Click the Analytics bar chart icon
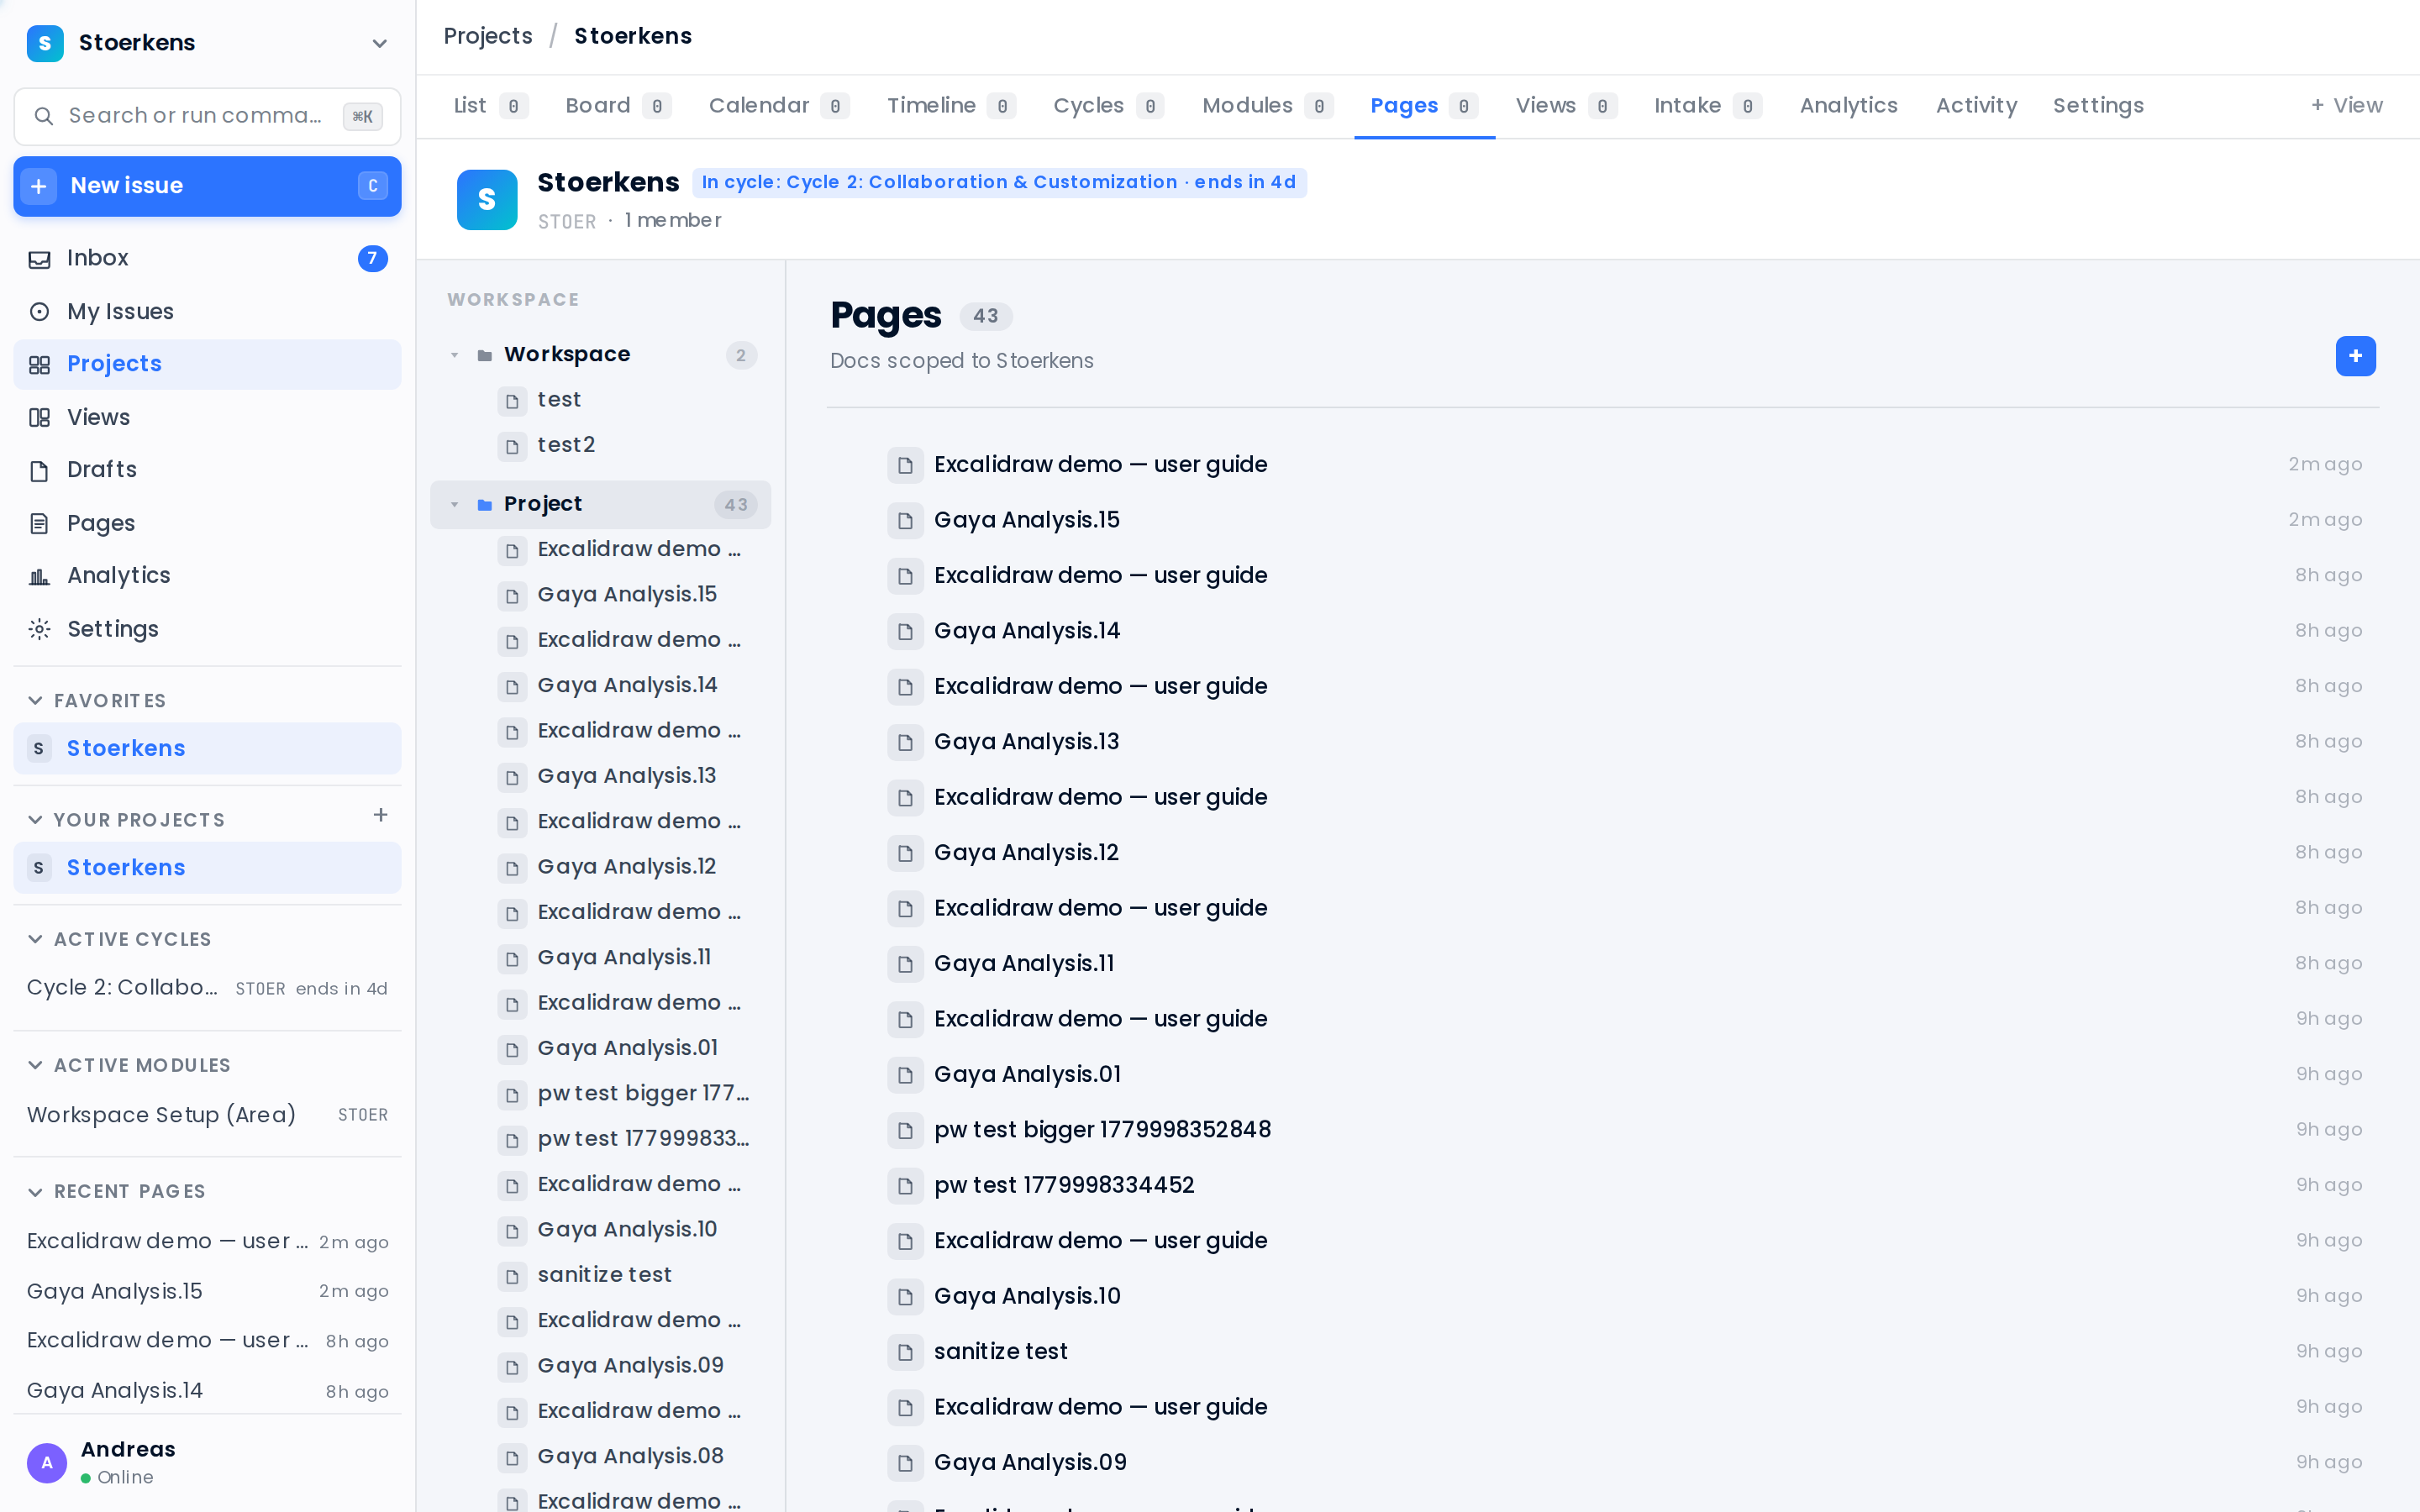The width and height of the screenshot is (2420, 1512). point(39,576)
